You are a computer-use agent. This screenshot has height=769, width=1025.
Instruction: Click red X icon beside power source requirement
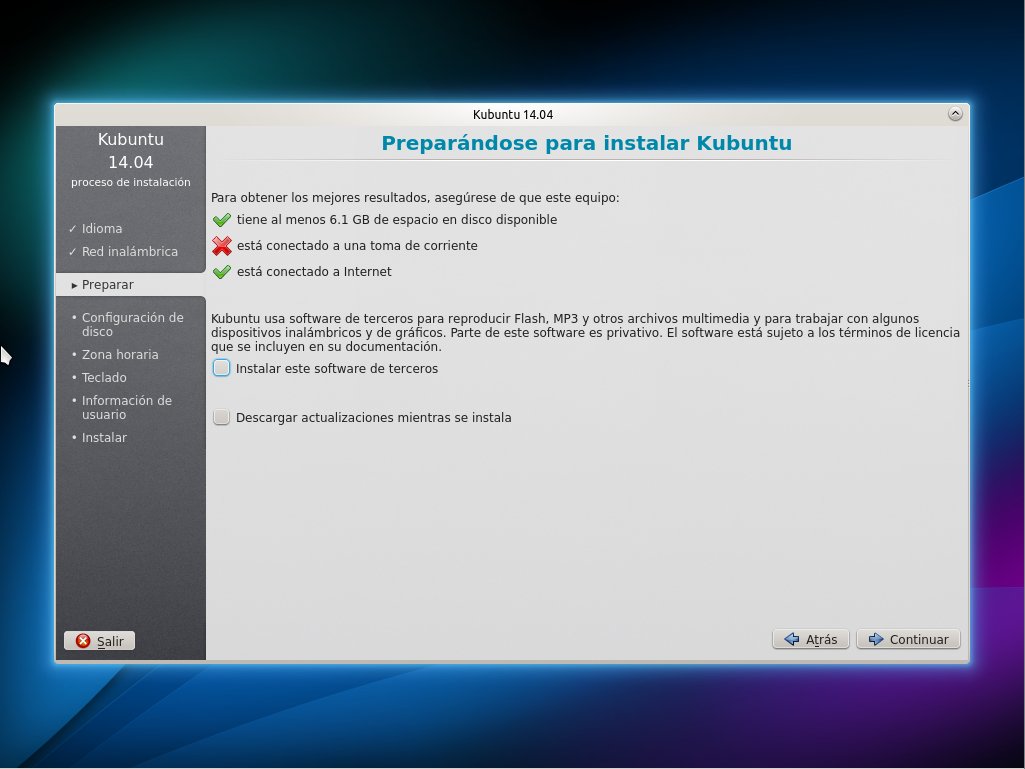[x=222, y=246]
